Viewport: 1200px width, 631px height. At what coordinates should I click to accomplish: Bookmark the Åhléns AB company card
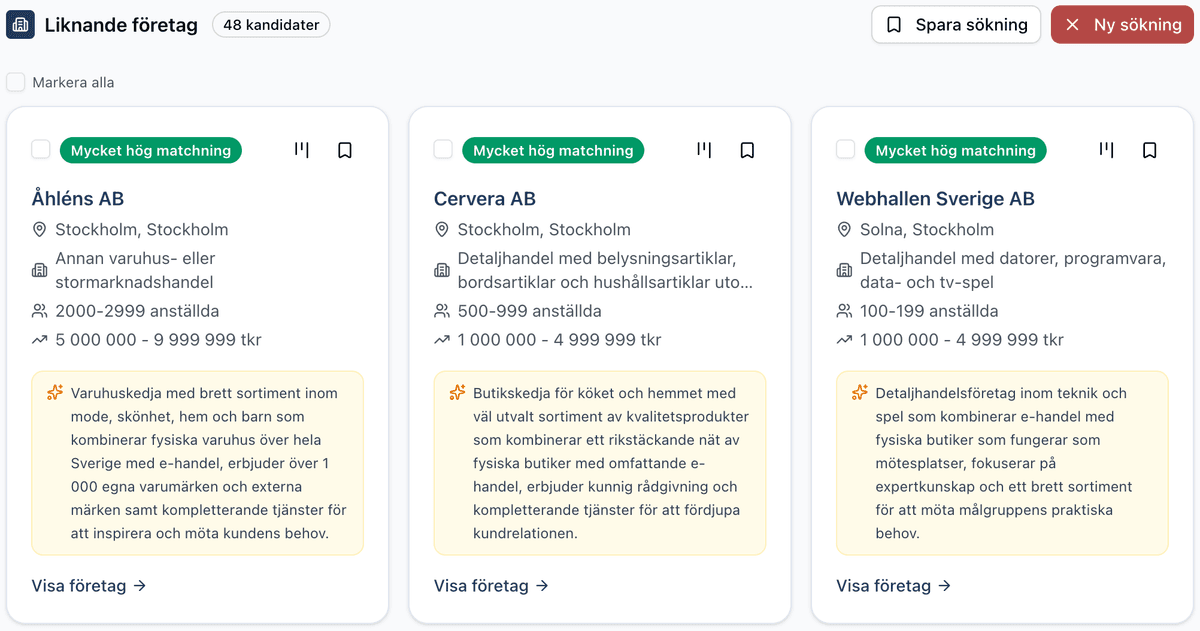pos(345,149)
